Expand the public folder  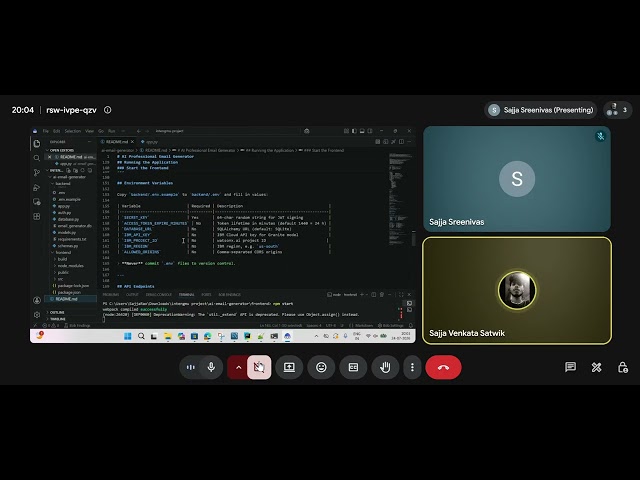point(63,272)
